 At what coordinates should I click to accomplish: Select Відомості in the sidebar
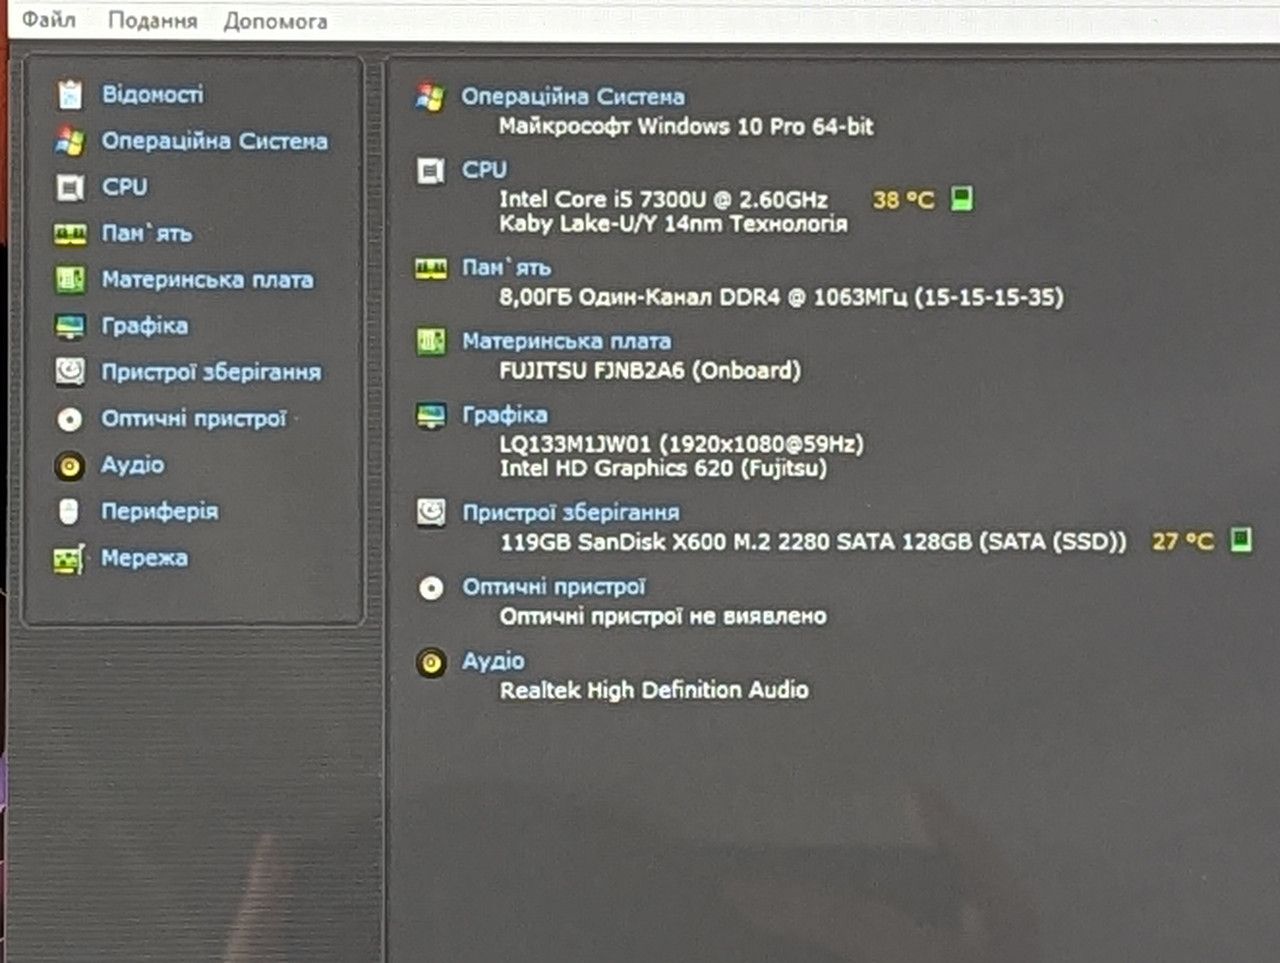coord(152,94)
